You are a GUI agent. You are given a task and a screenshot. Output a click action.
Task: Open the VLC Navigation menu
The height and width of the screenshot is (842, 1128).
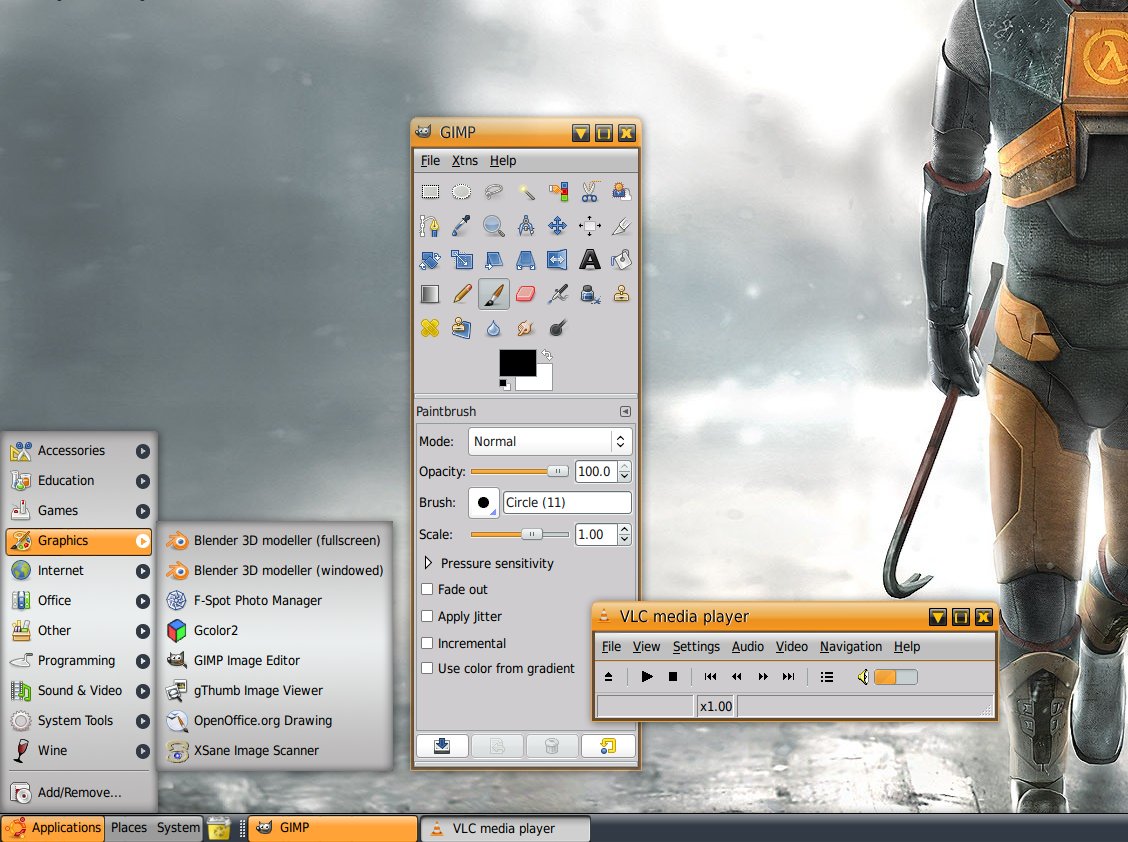851,647
